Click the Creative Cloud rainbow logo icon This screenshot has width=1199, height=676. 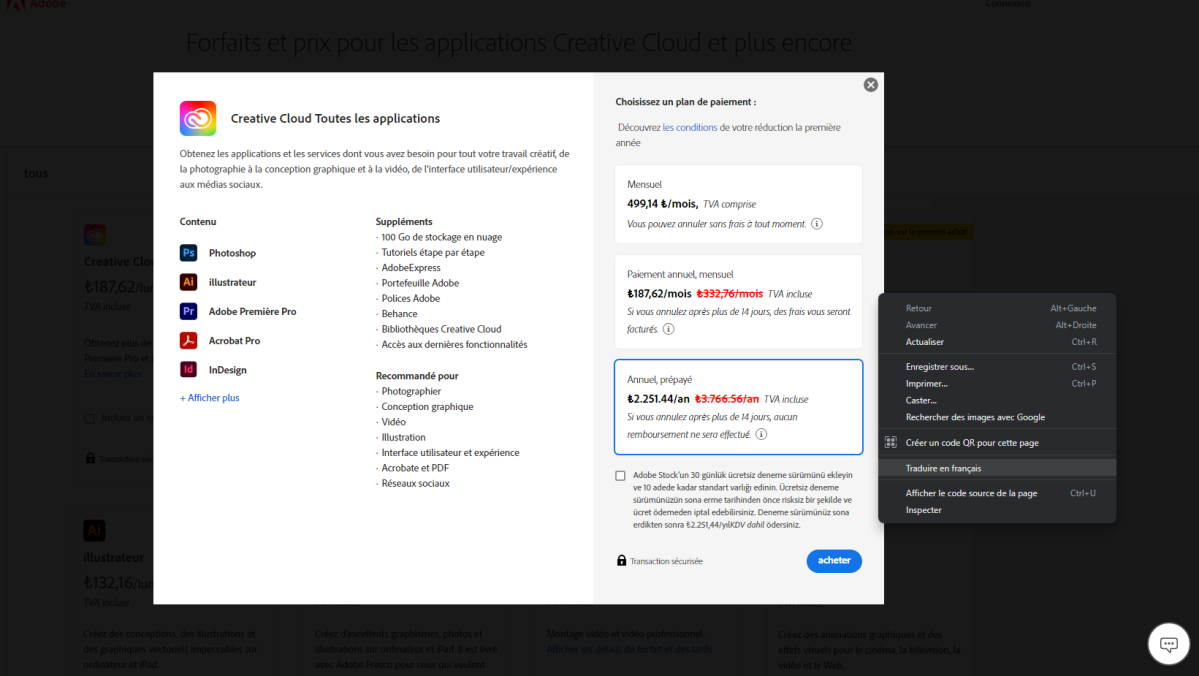197,119
